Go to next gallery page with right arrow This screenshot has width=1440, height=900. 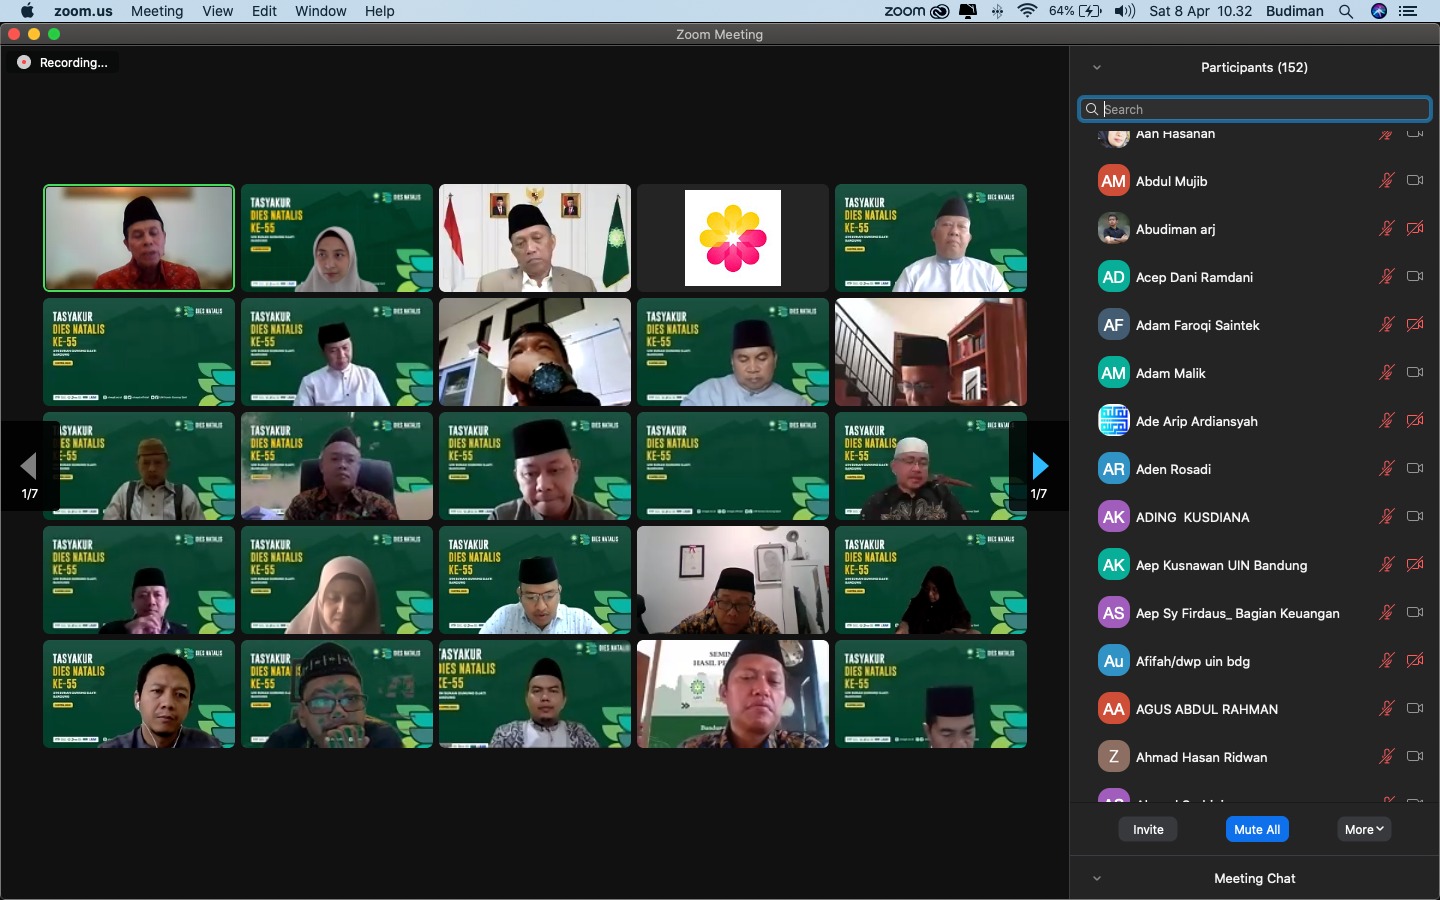coord(1040,466)
